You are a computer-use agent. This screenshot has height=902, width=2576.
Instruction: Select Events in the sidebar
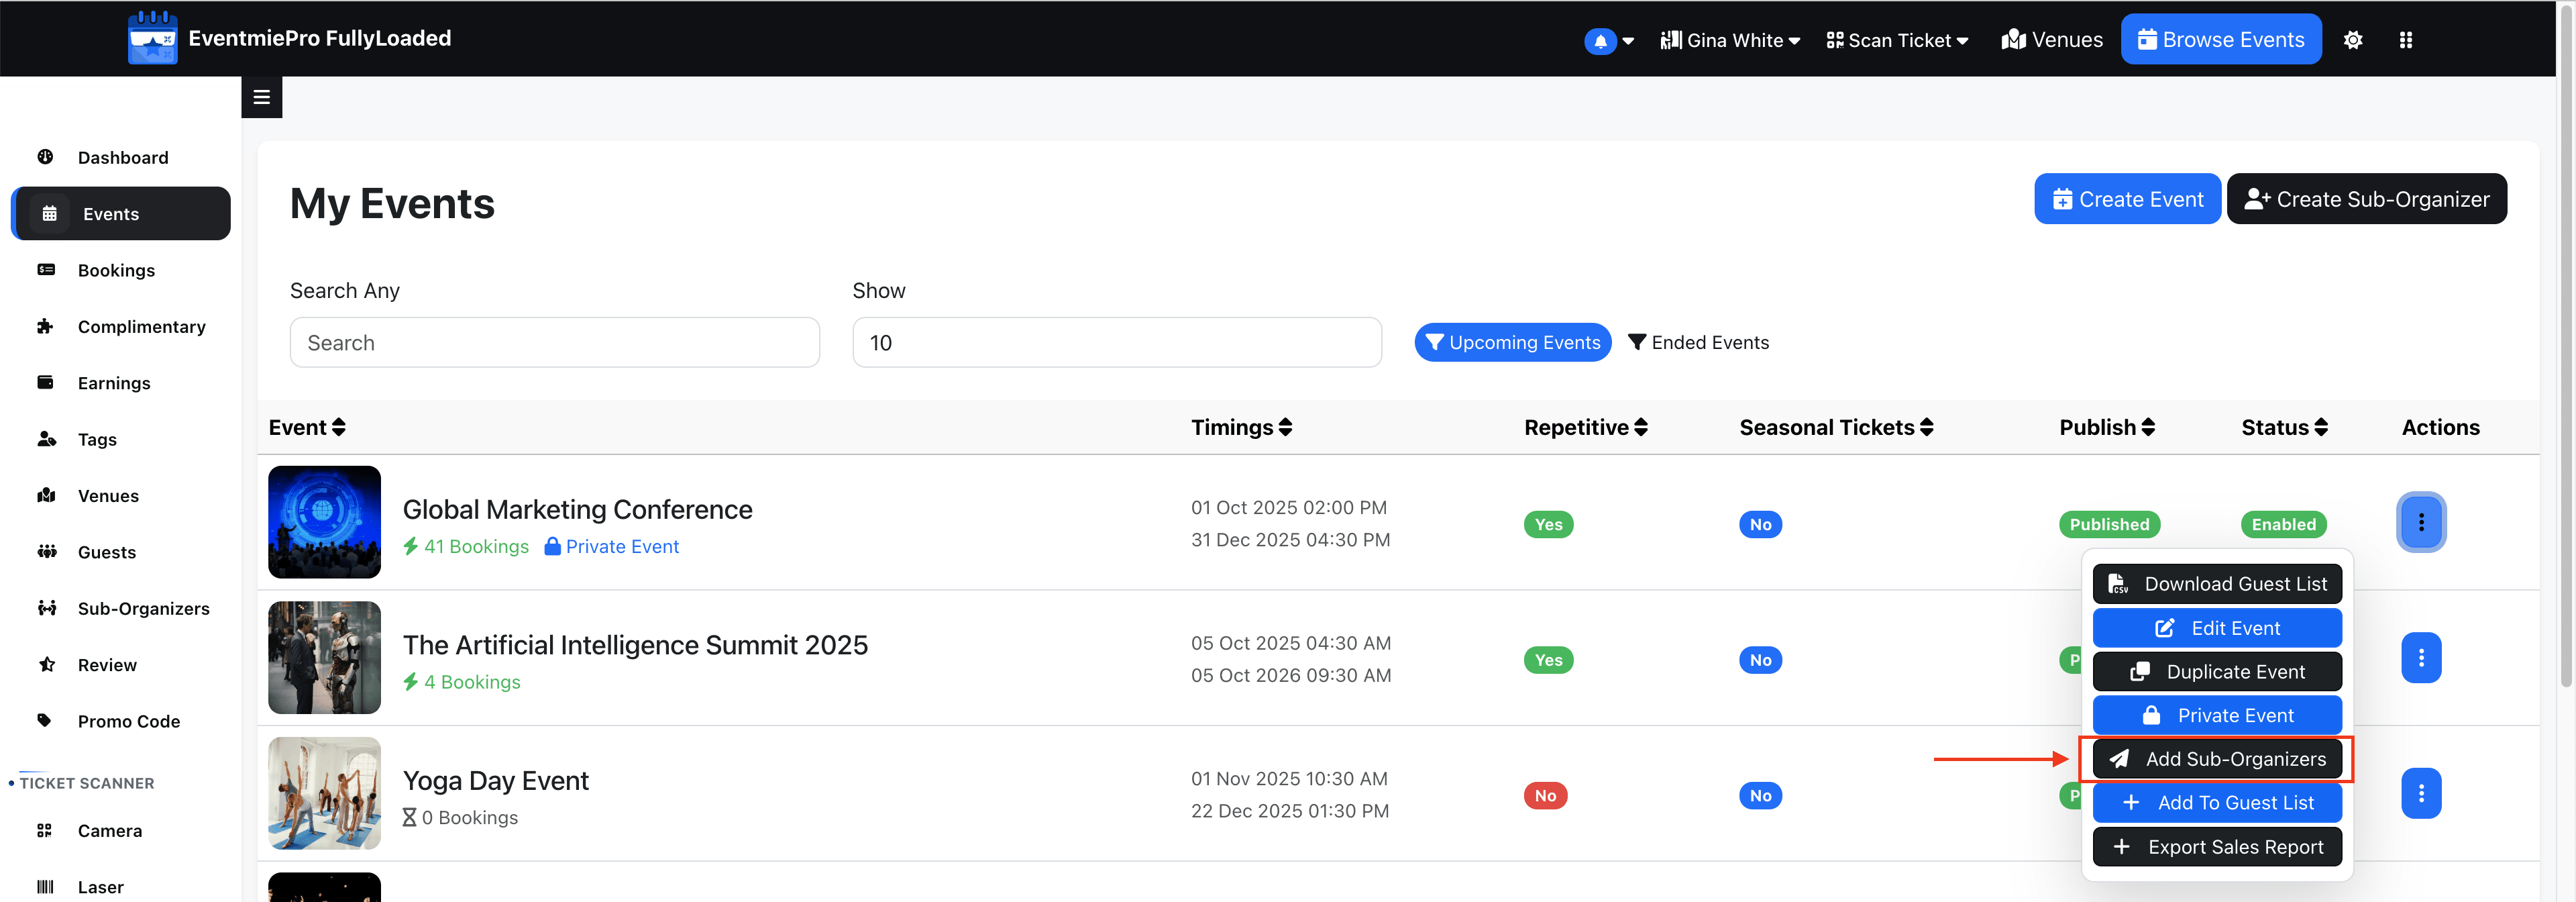[121, 213]
